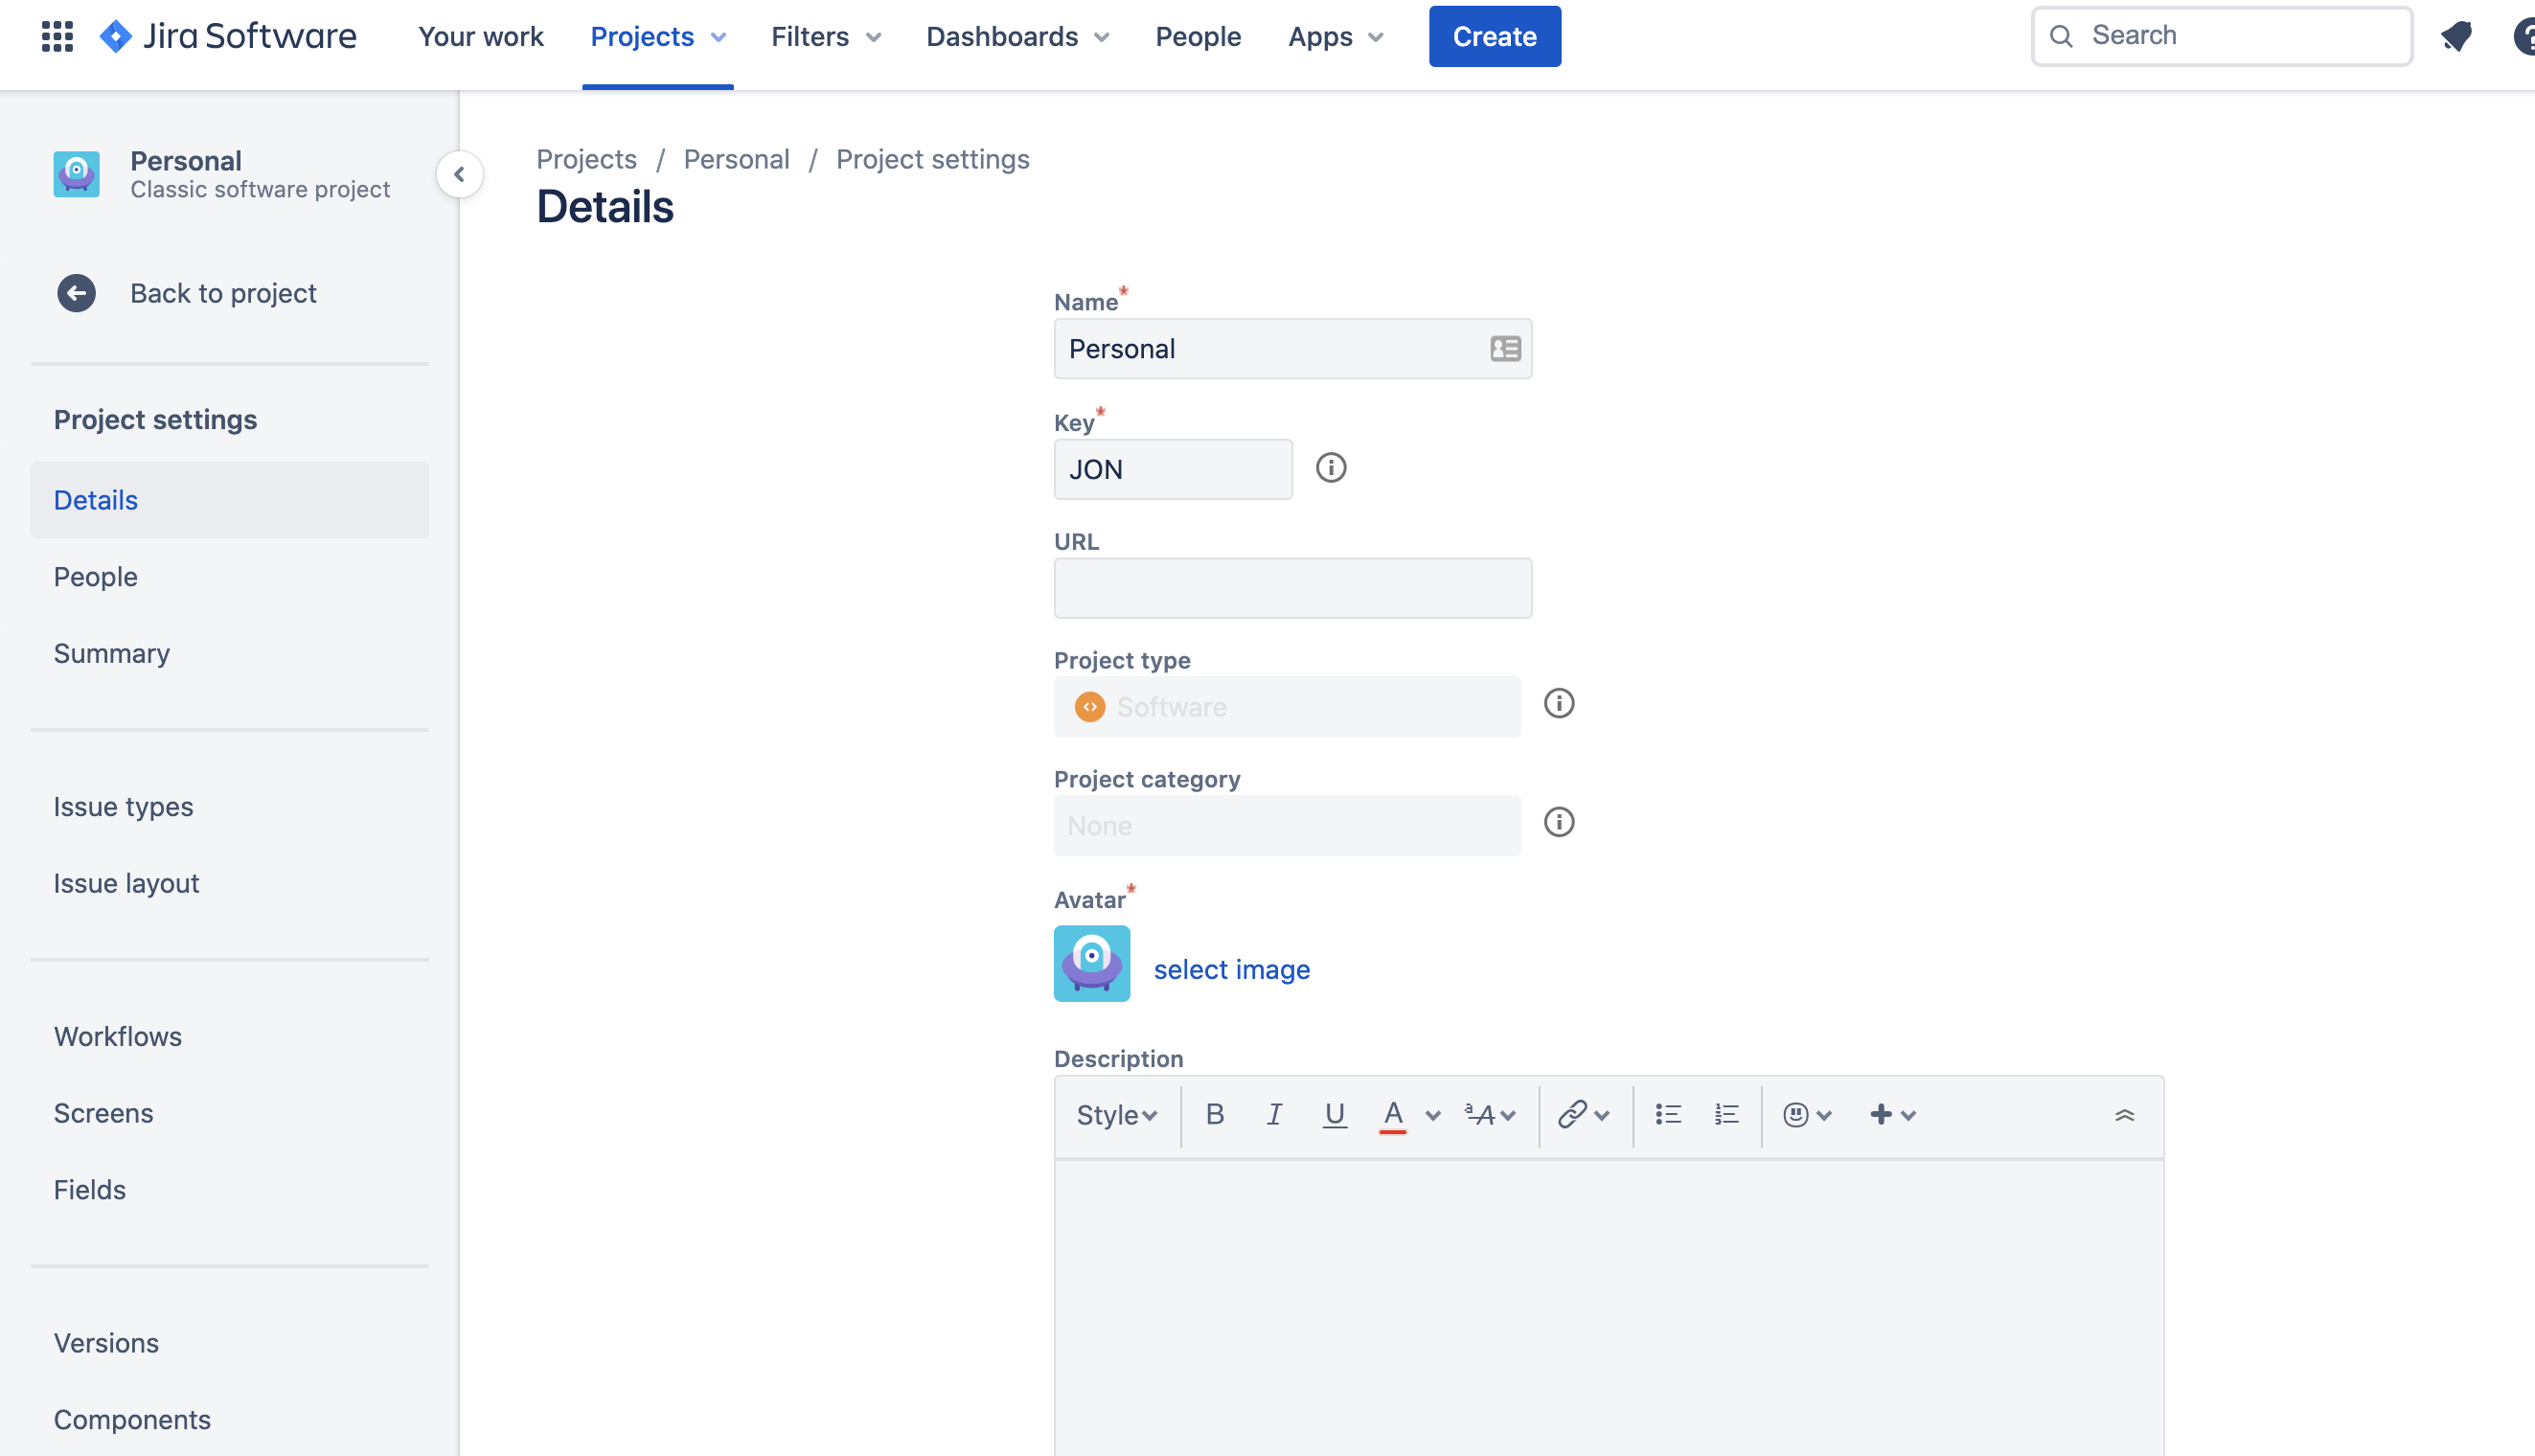Collapse the Description editor toolbar
This screenshot has height=1456, width=2535.
pos(2124,1114)
